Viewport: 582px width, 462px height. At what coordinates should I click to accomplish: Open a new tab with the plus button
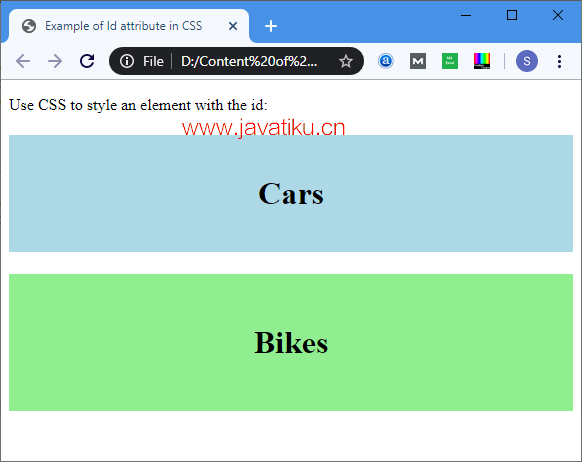pyautogui.click(x=271, y=26)
